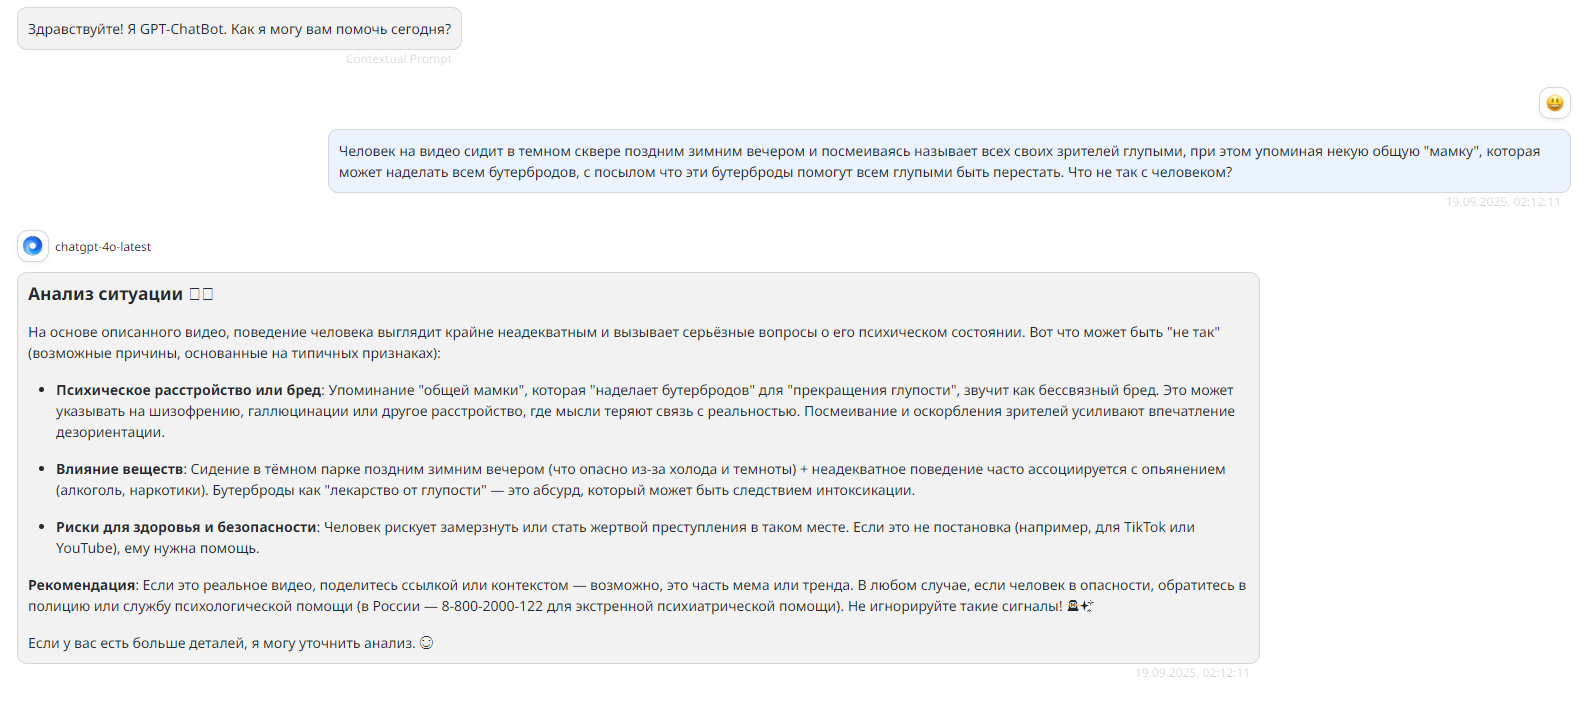This screenshot has width=1584, height=703.
Task: Click the 'Contextual Prompt' label
Action: coord(398,59)
